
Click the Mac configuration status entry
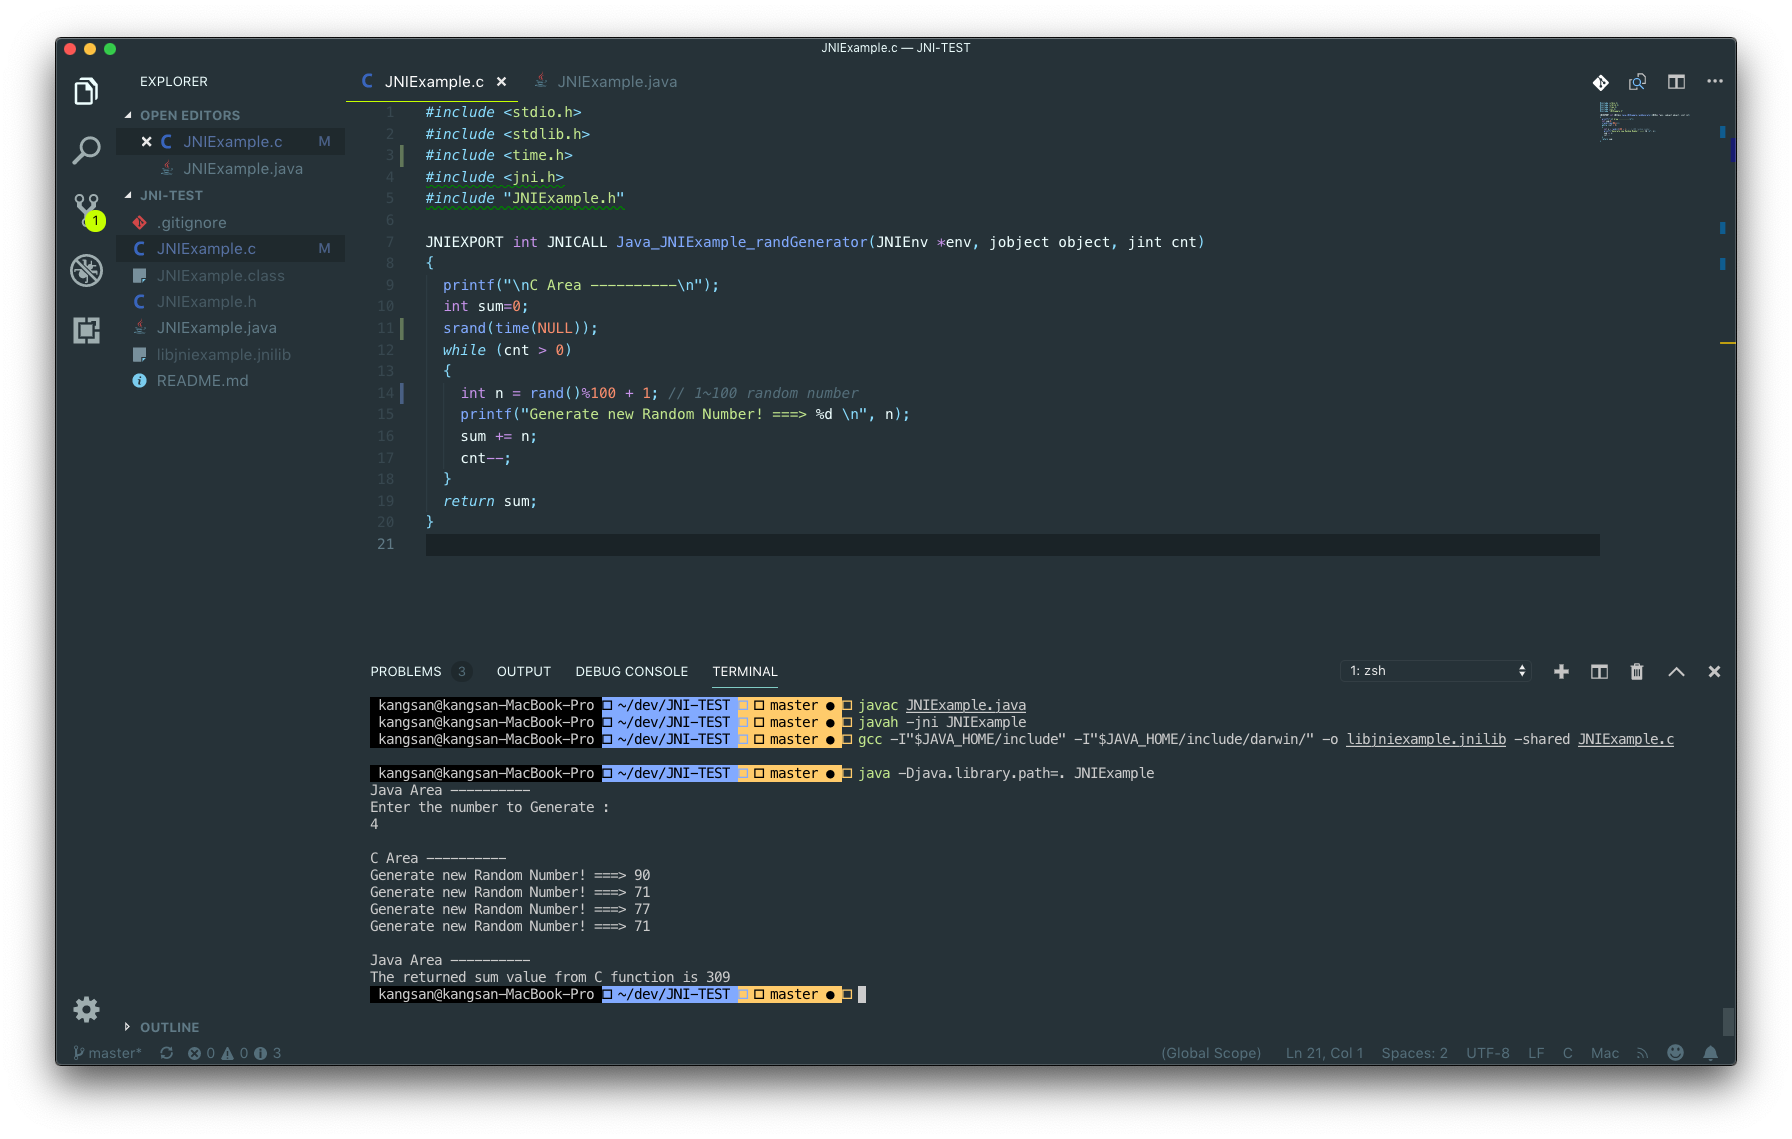(x=1605, y=1053)
